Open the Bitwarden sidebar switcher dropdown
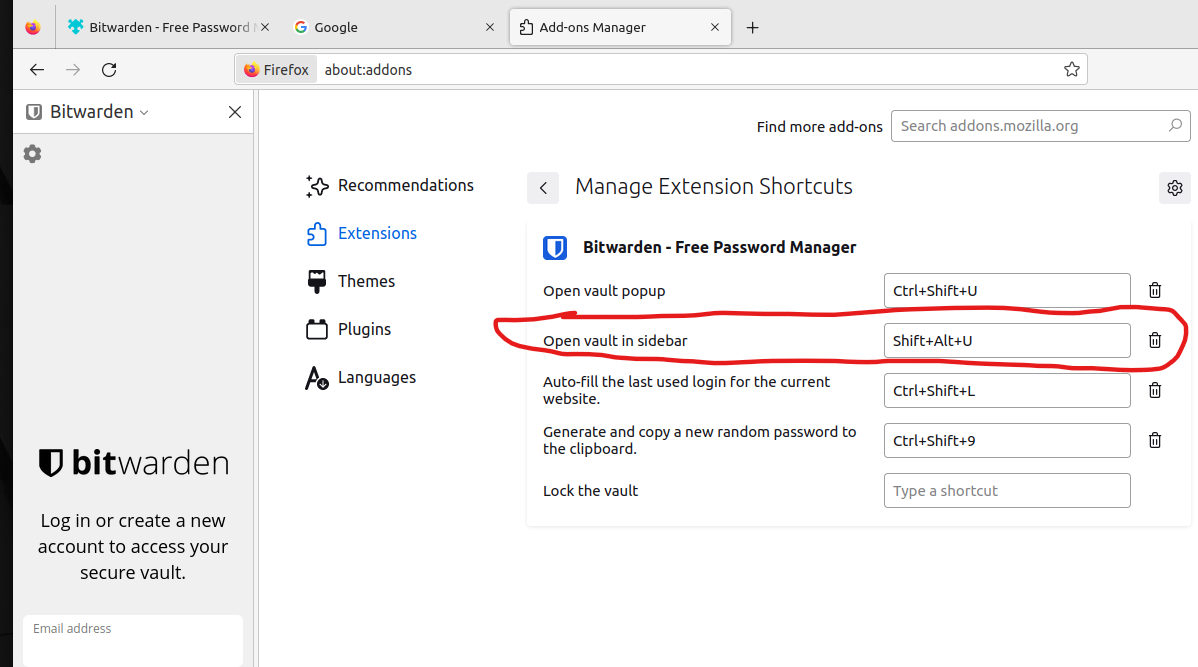This screenshot has width=1198, height=667. (87, 112)
